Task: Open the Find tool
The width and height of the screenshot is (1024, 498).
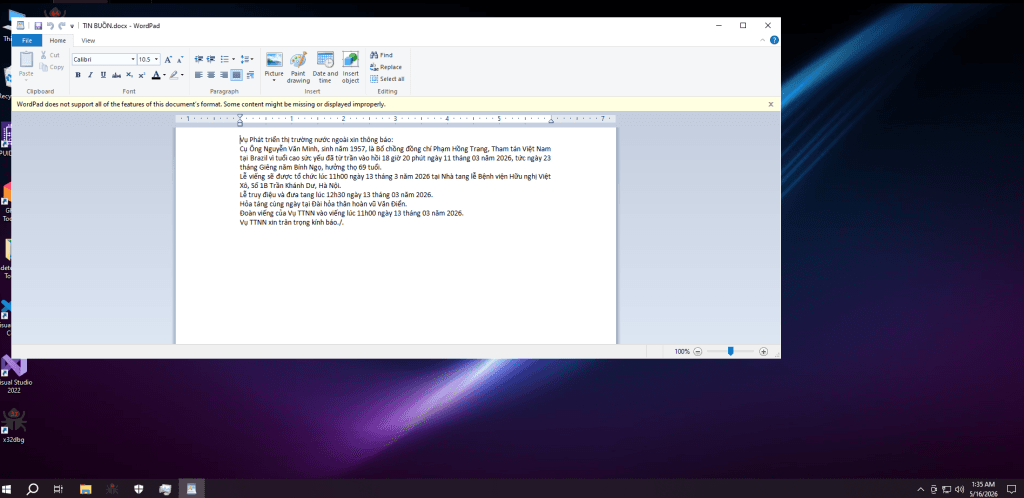Action: point(381,55)
